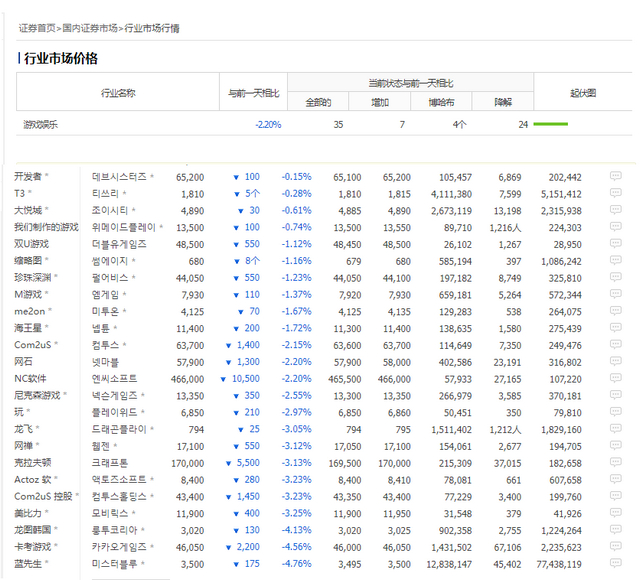Select the price 466,000 for NC软件
Screen dimensions: 640x580
click(187, 379)
